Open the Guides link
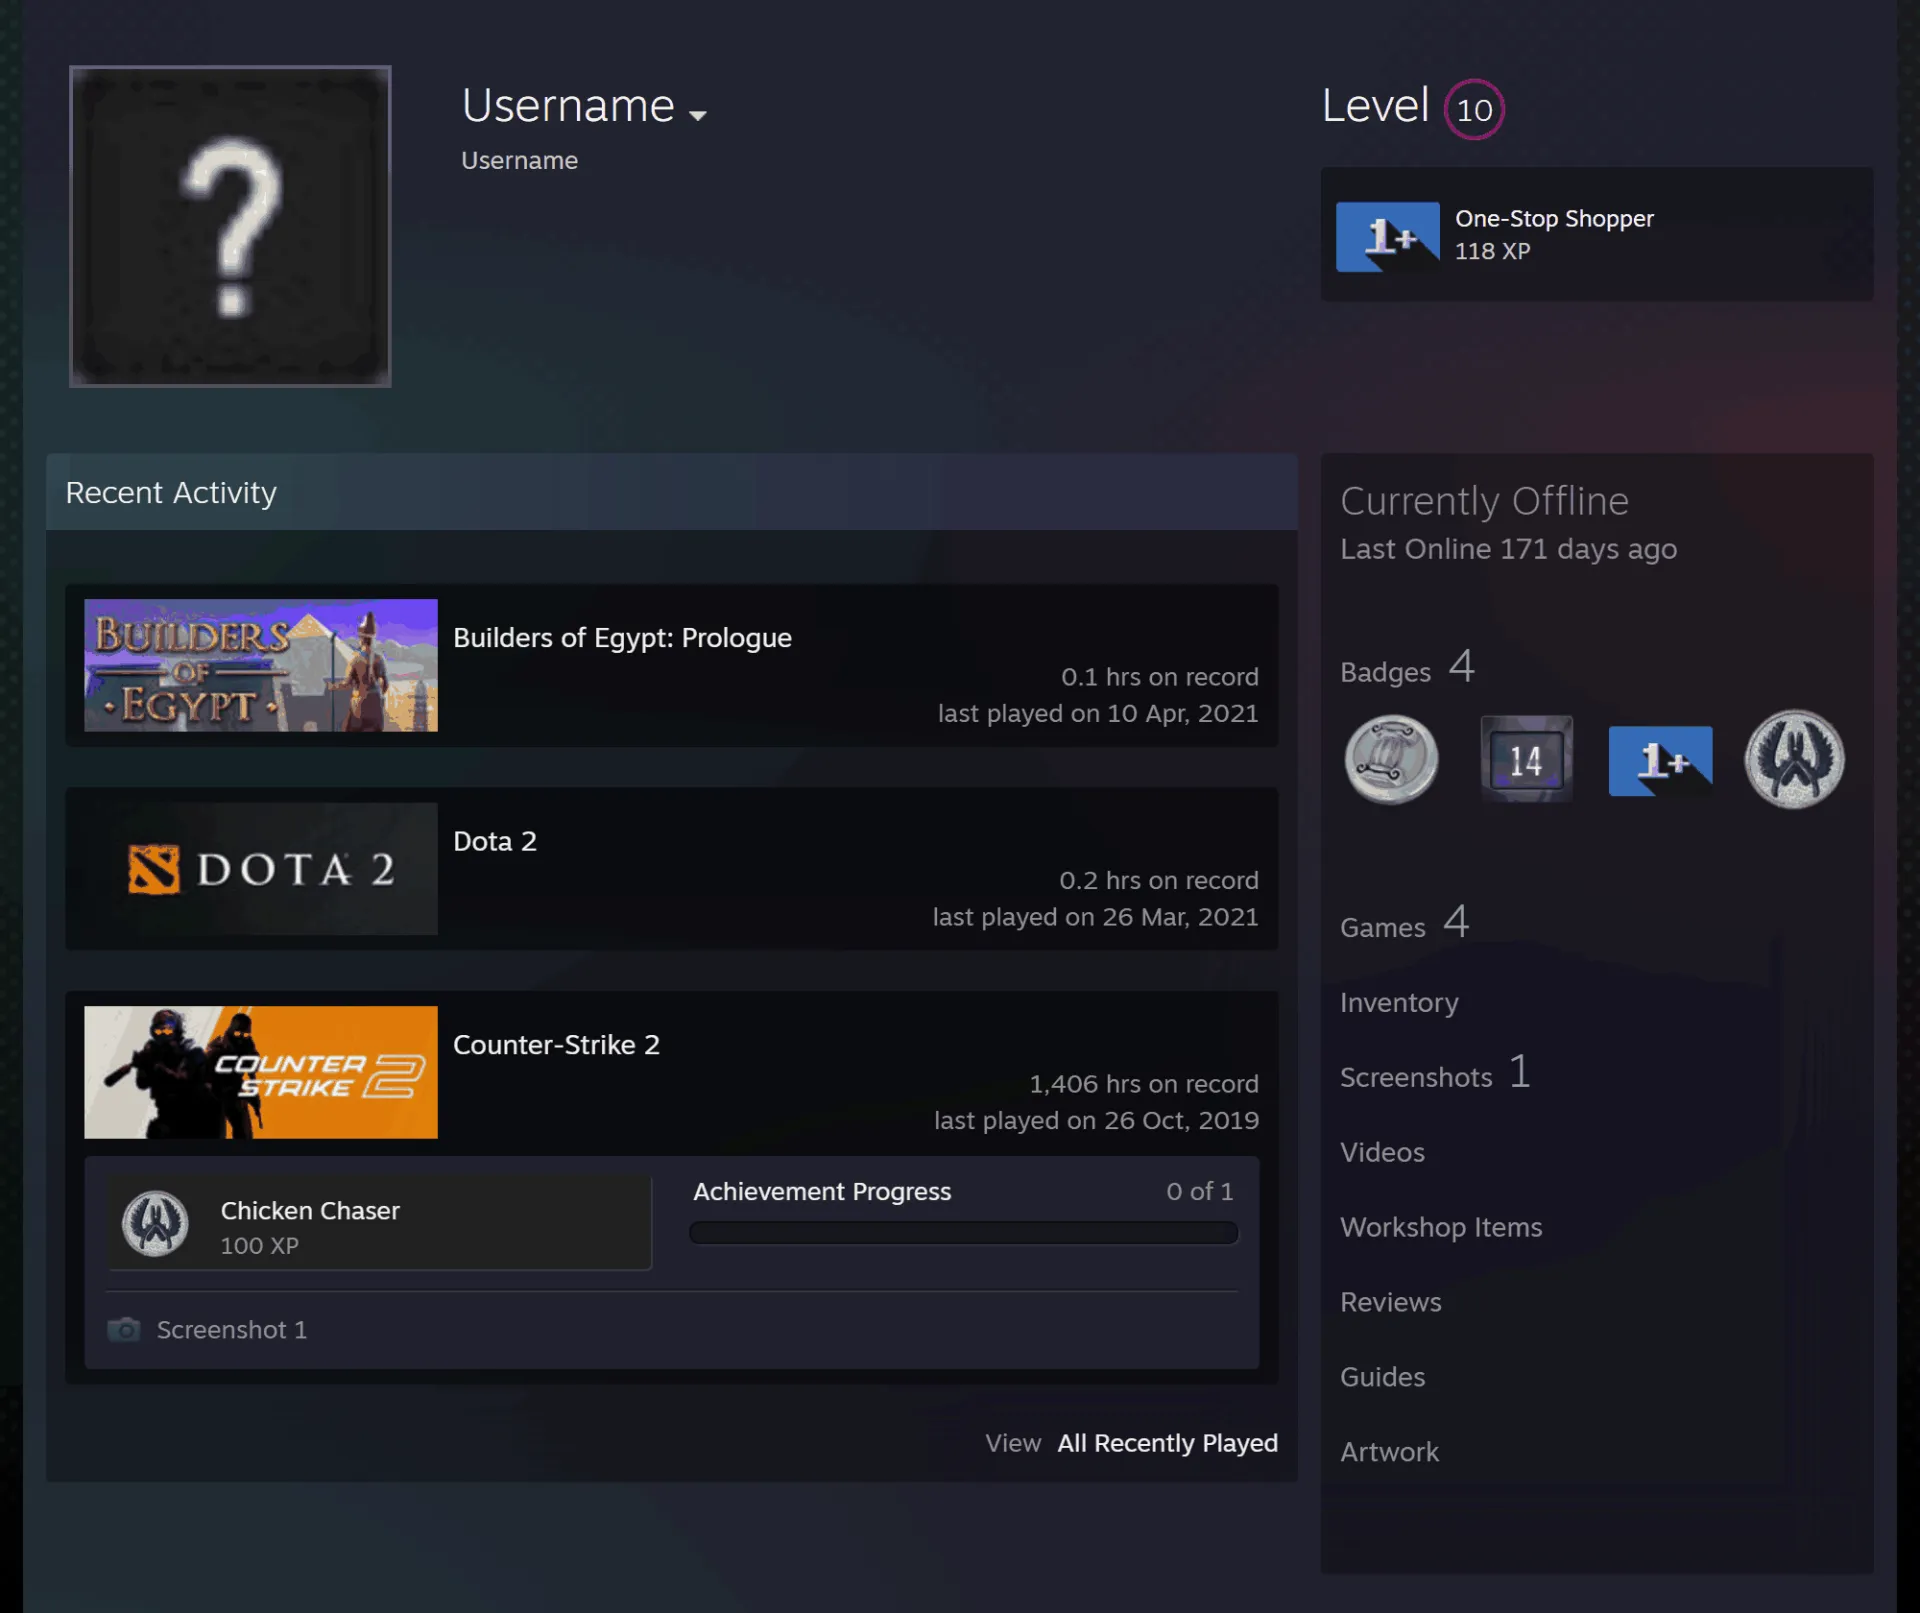 tap(1382, 1377)
